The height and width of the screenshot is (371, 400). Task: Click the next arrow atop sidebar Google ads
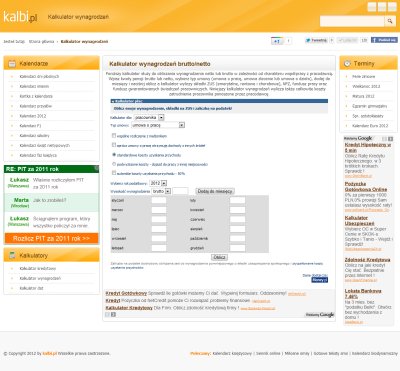pyautogui.click(x=390, y=139)
